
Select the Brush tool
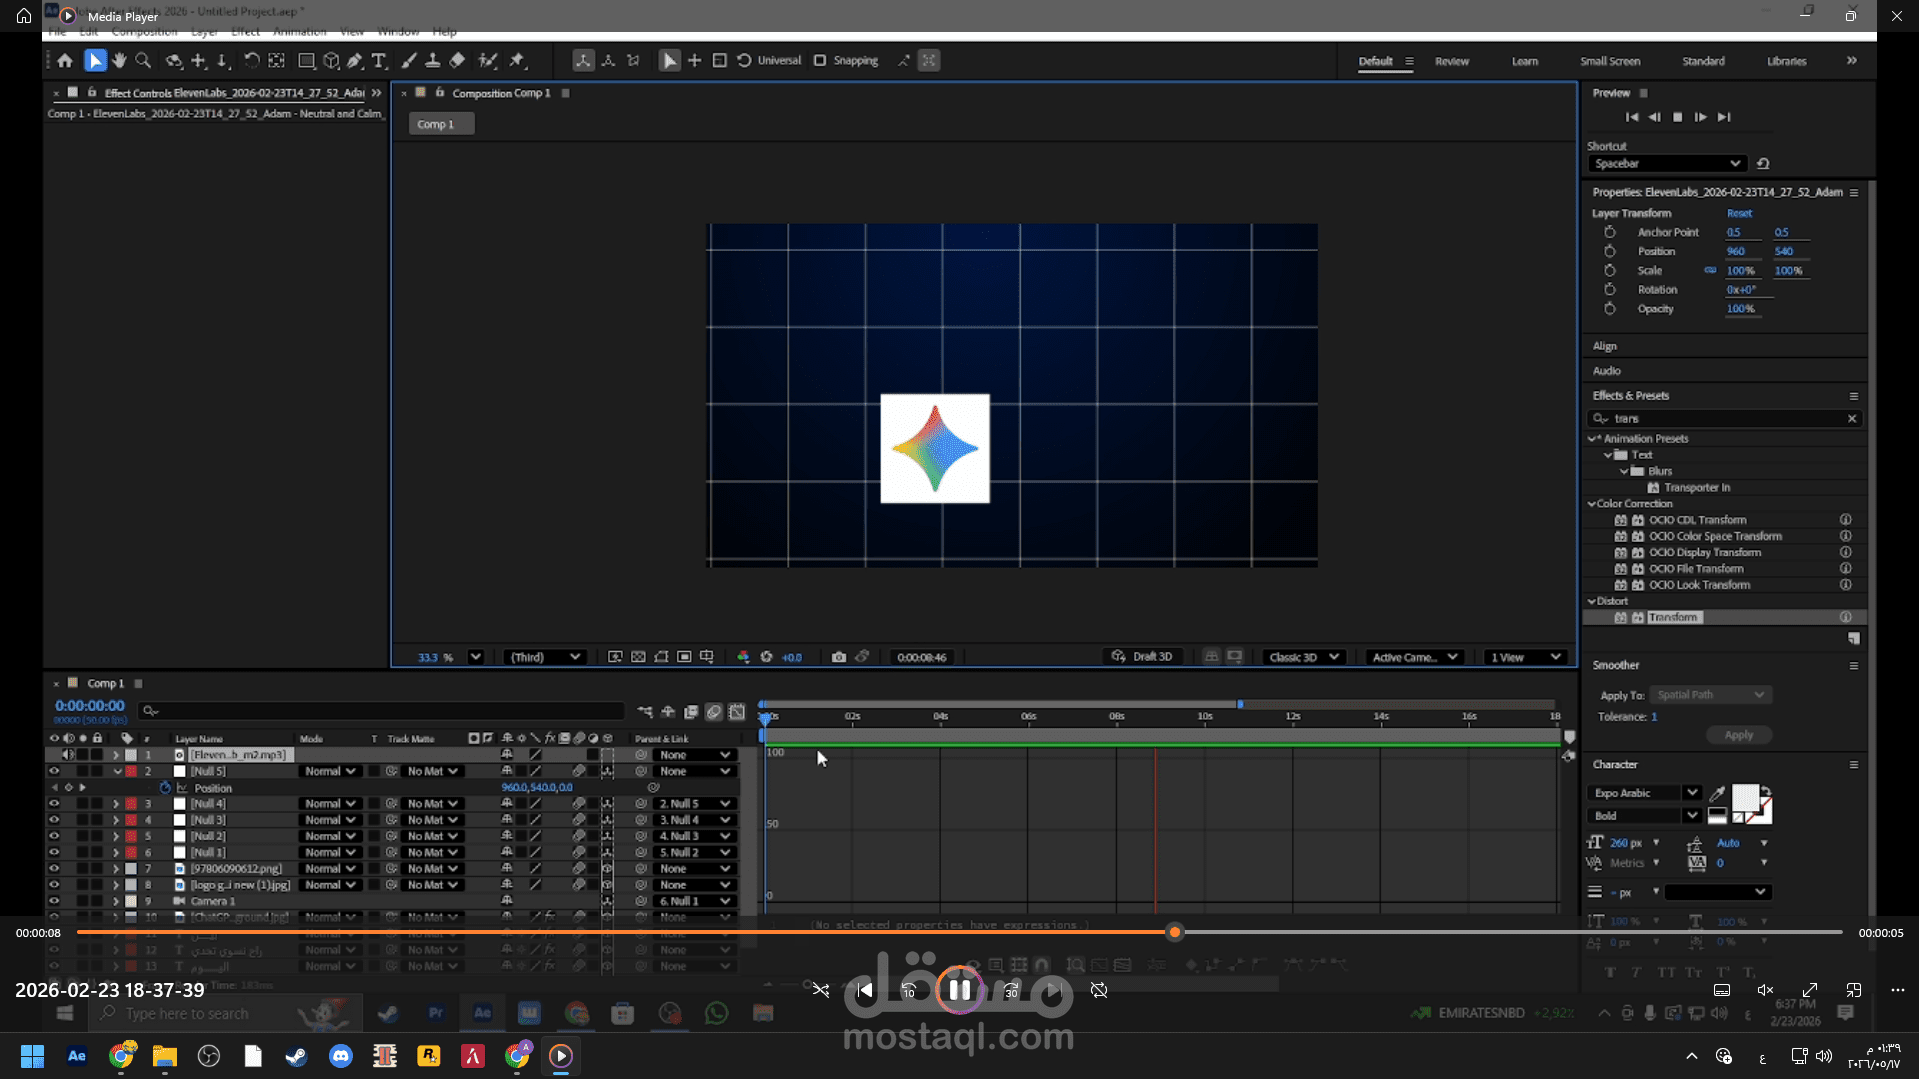409,61
